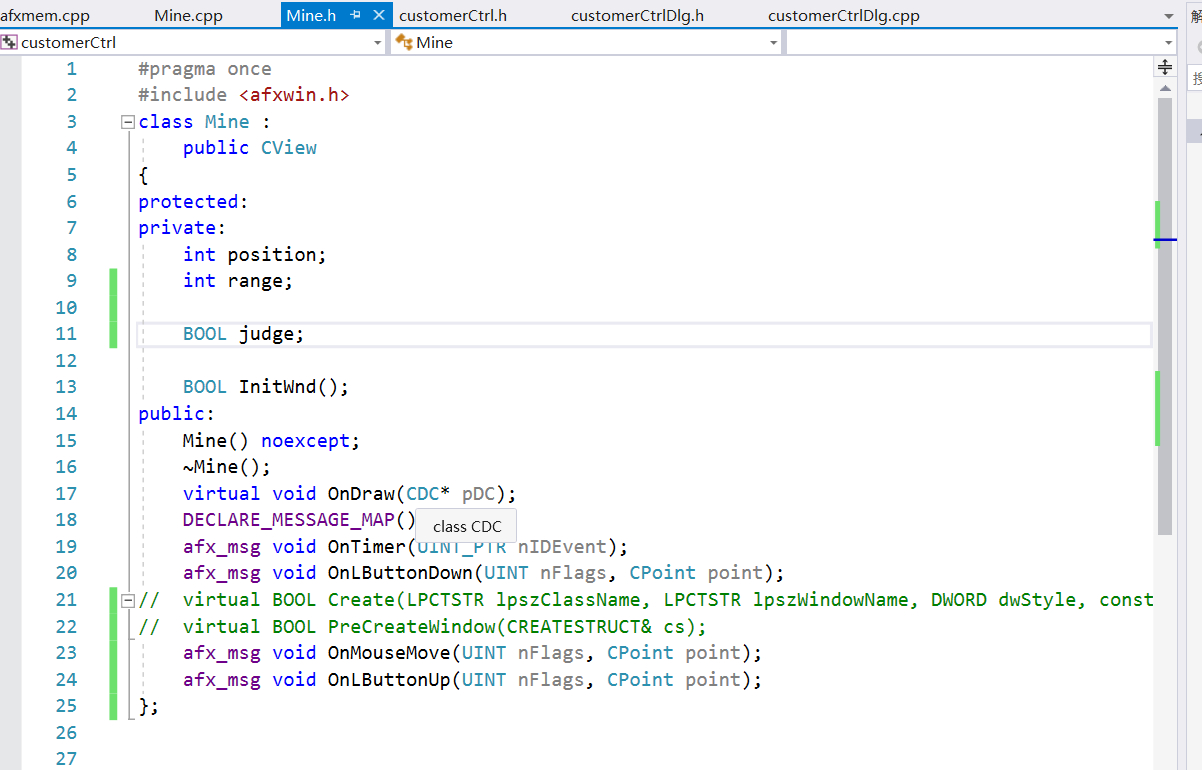Click the editor split-window handle icon

[x=1165, y=67]
